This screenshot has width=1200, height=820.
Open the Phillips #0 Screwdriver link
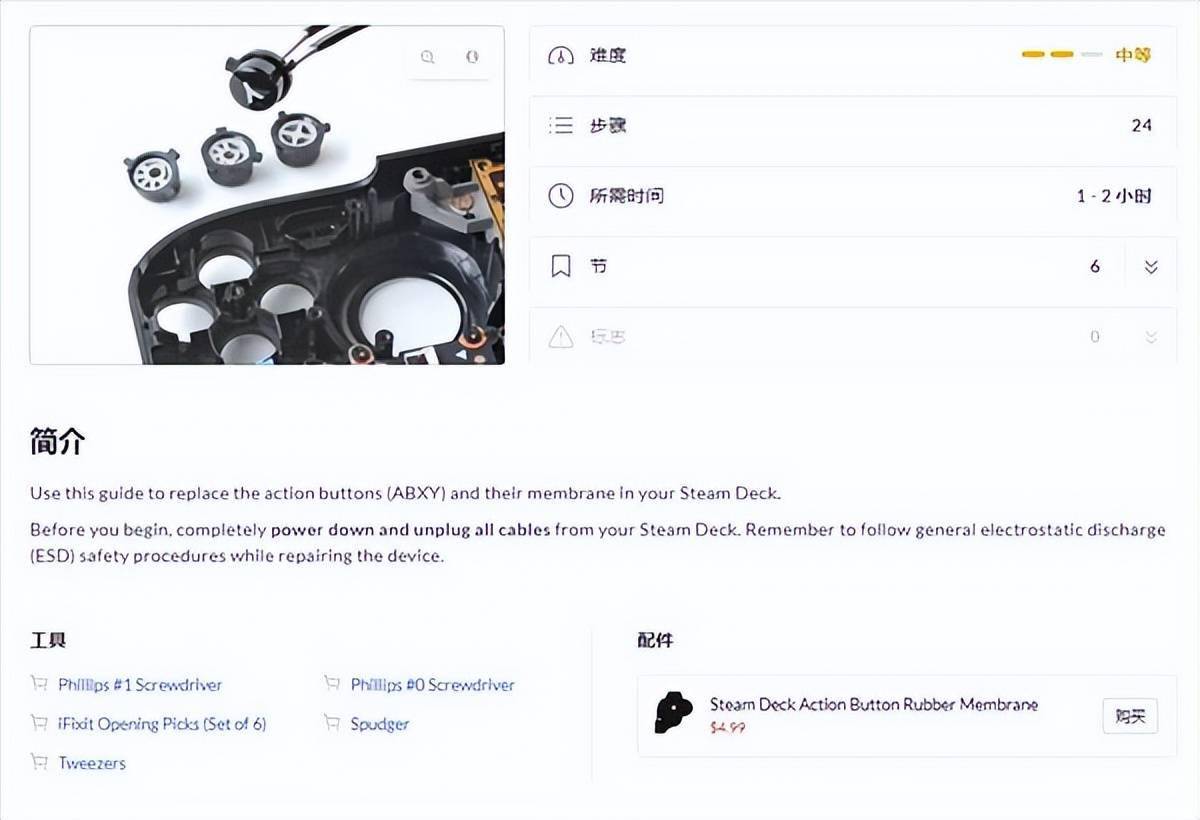[x=432, y=685]
